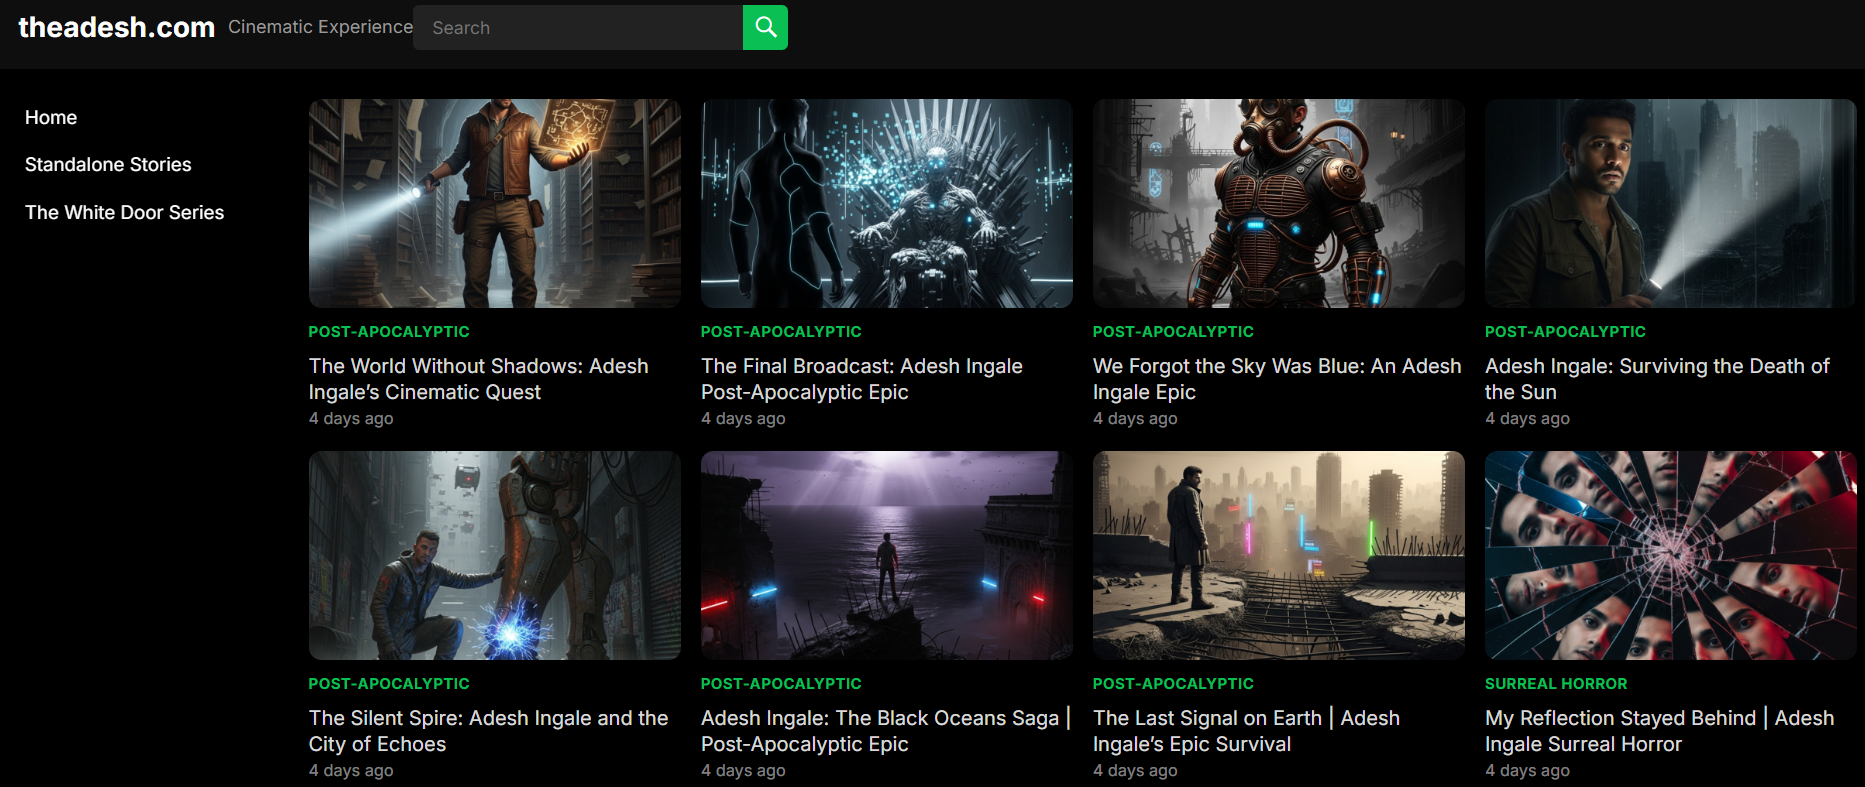
Task: Click "4 days ago" under My Reflection Stayed Behind
Action: click(1527, 770)
